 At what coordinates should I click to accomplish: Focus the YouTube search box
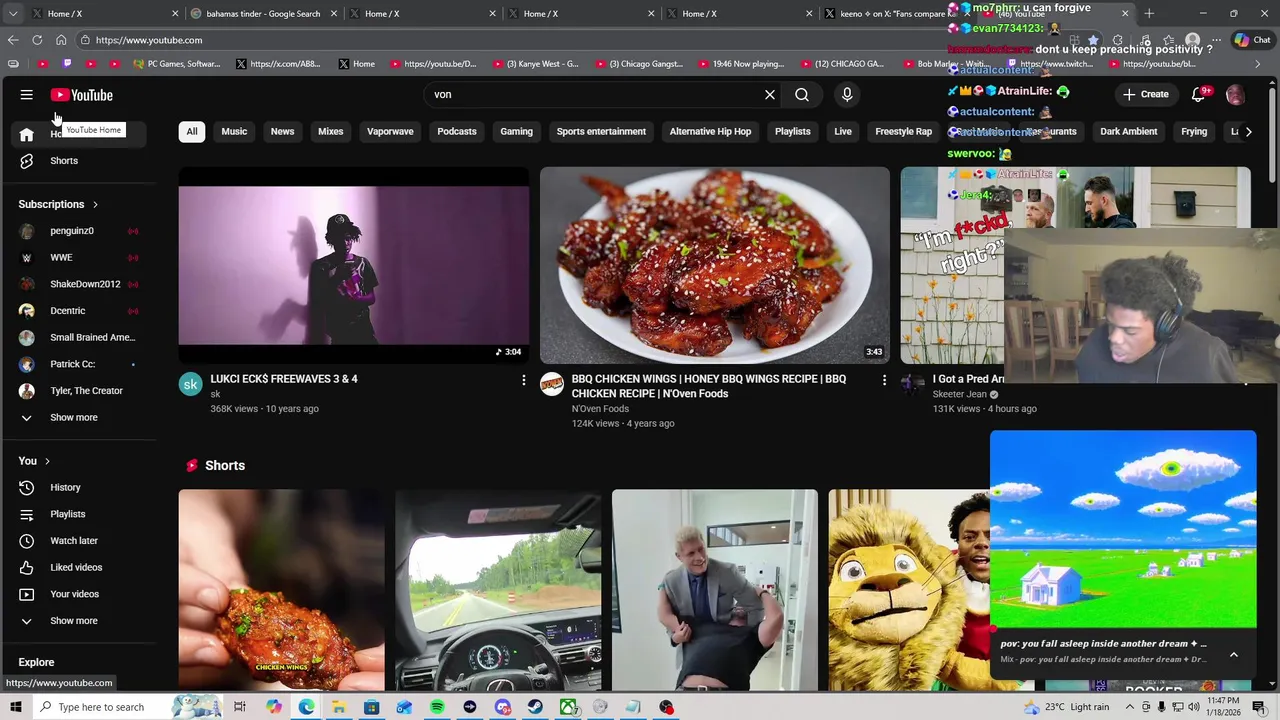(x=595, y=94)
